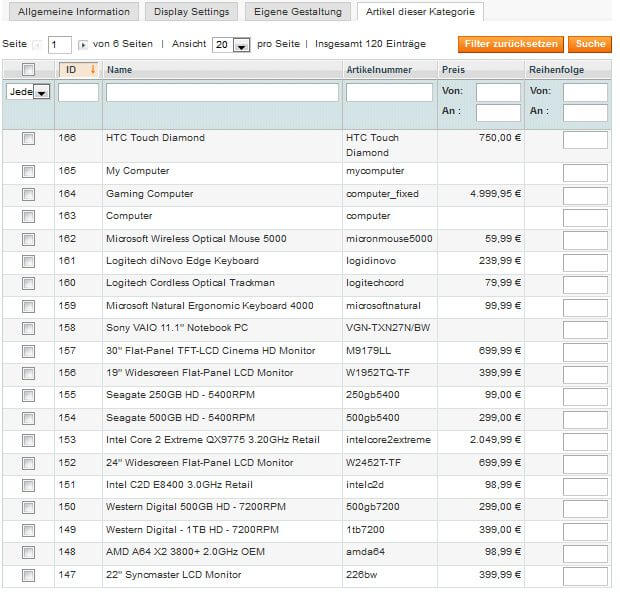620x593 pixels.
Task: Click the Reihenfolge Von filter field
Action: point(585,92)
